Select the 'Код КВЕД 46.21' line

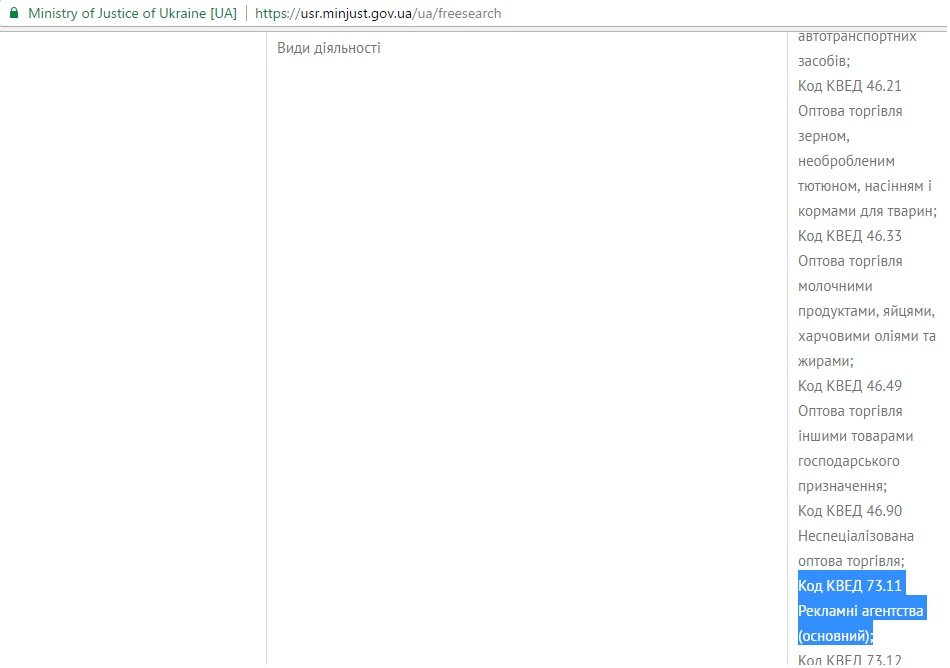(849, 86)
